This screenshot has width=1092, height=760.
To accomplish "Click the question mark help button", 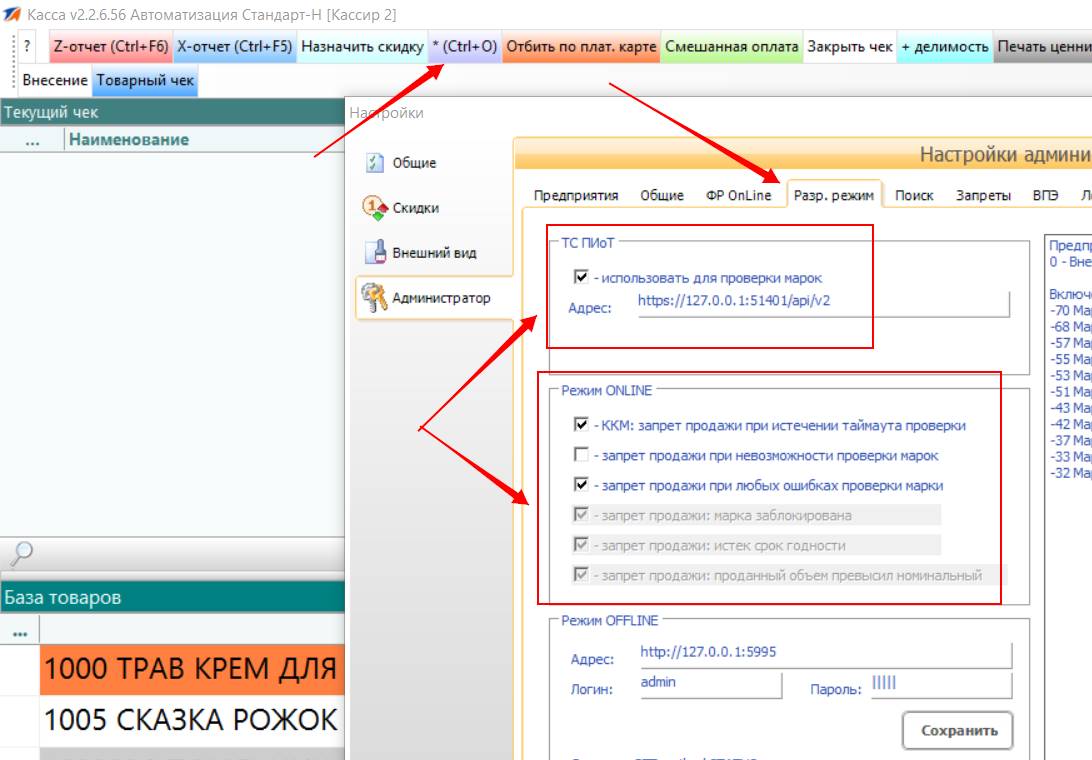I will (x=26, y=47).
